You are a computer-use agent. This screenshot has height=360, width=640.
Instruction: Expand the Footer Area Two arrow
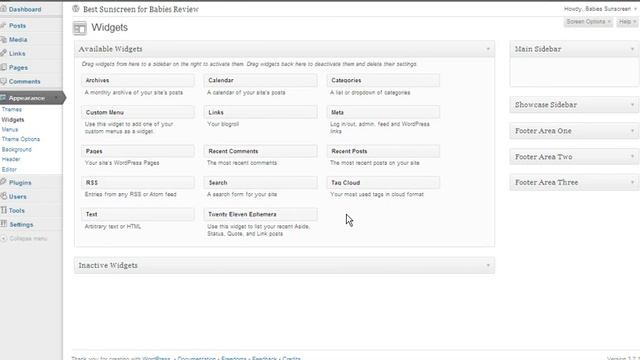pyautogui.click(x=632, y=156)
